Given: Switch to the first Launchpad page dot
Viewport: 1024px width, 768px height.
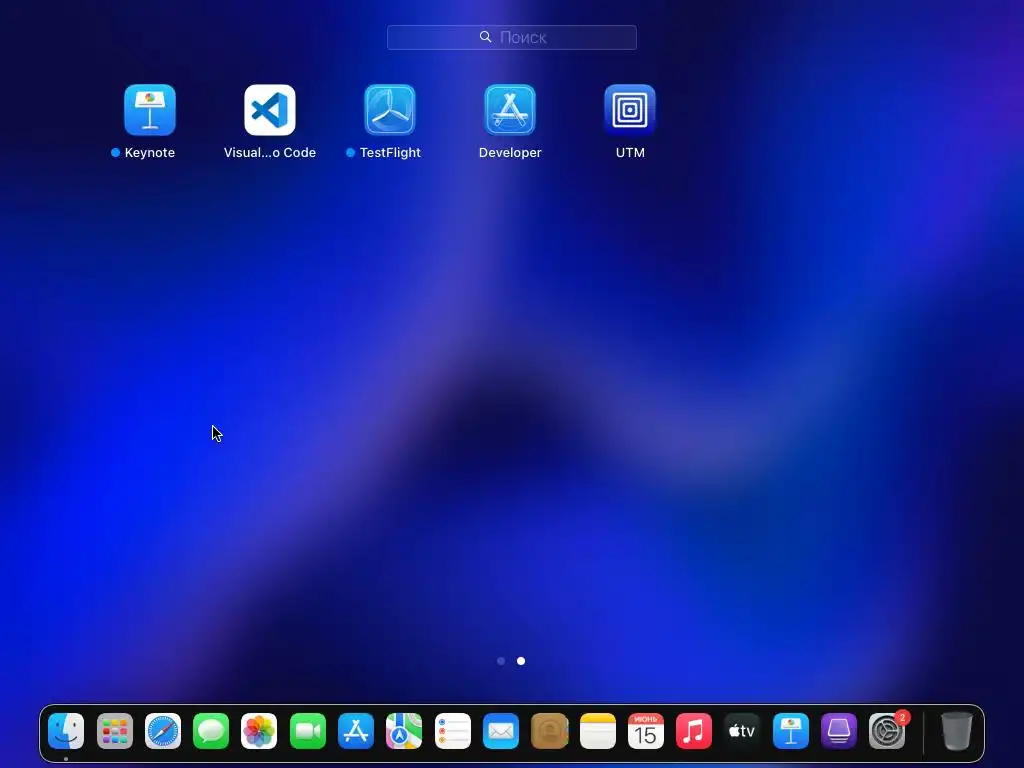Looking at the screenshot, I should tap(501, 661).
